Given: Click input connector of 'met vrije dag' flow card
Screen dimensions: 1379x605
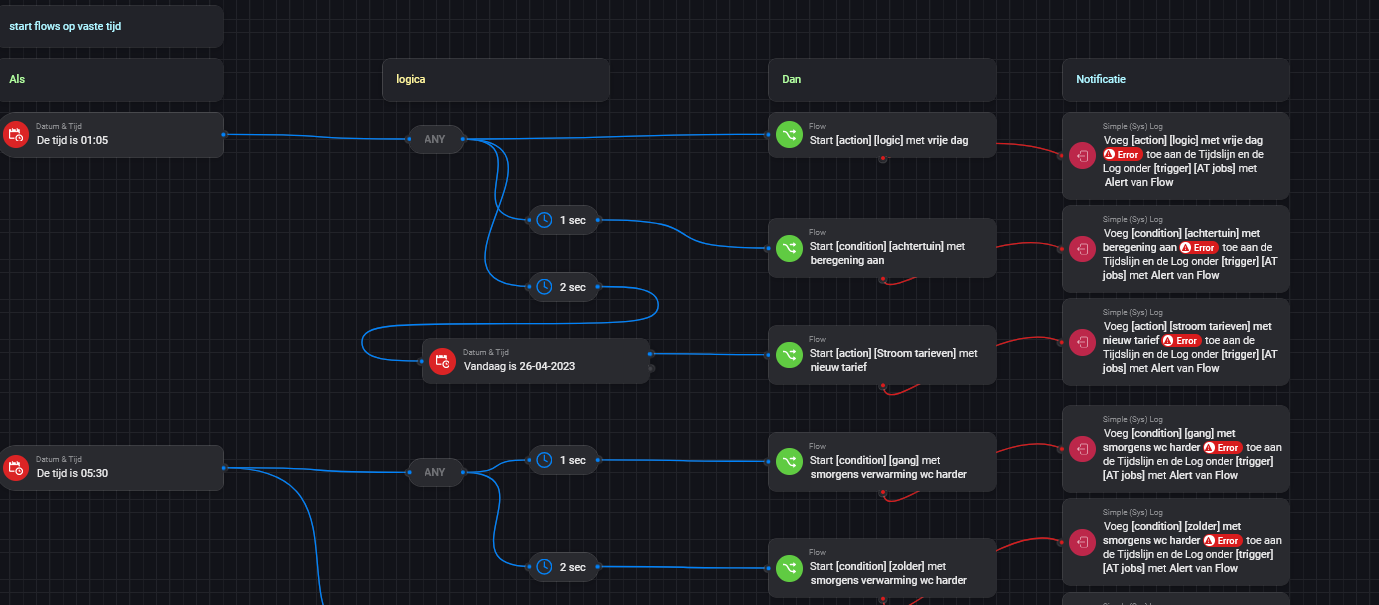Looking at the screenshot, I should [769, 134].
